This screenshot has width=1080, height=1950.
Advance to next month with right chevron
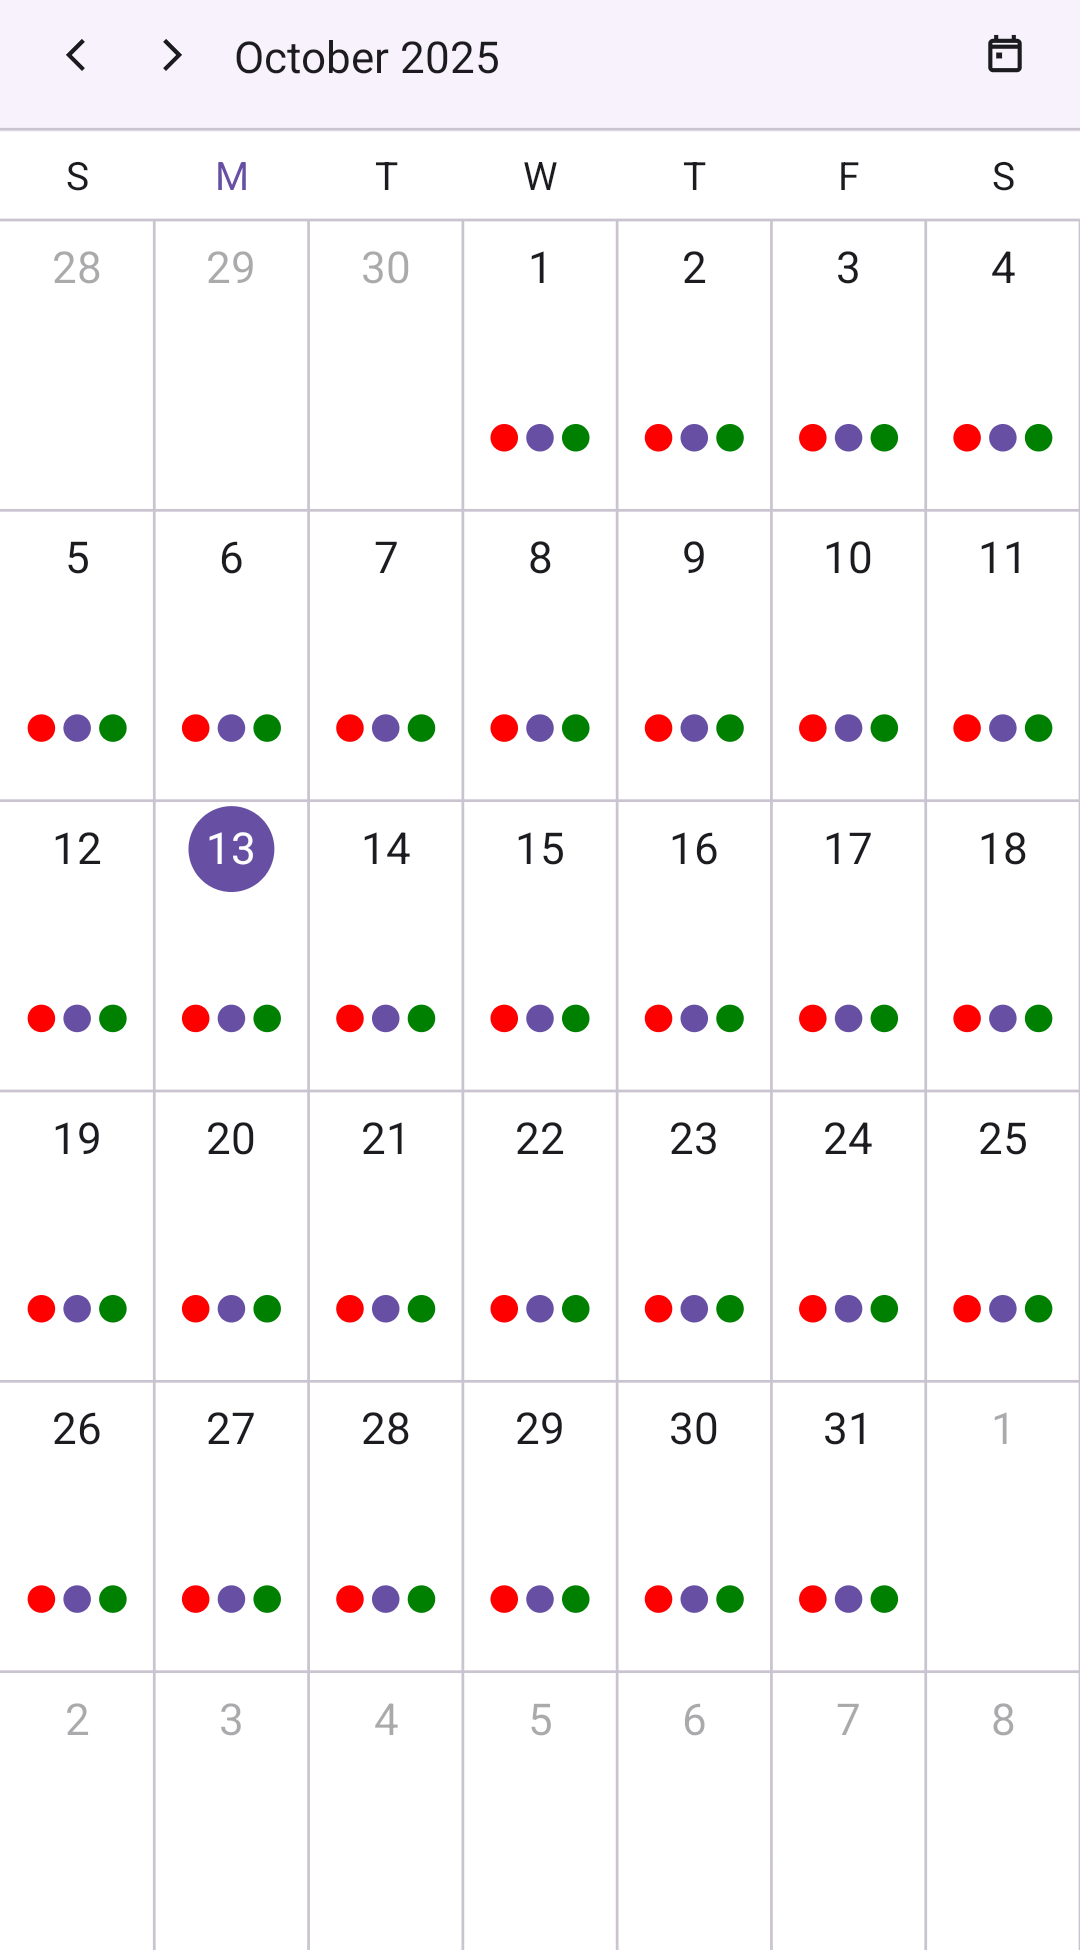click(172, 56)
